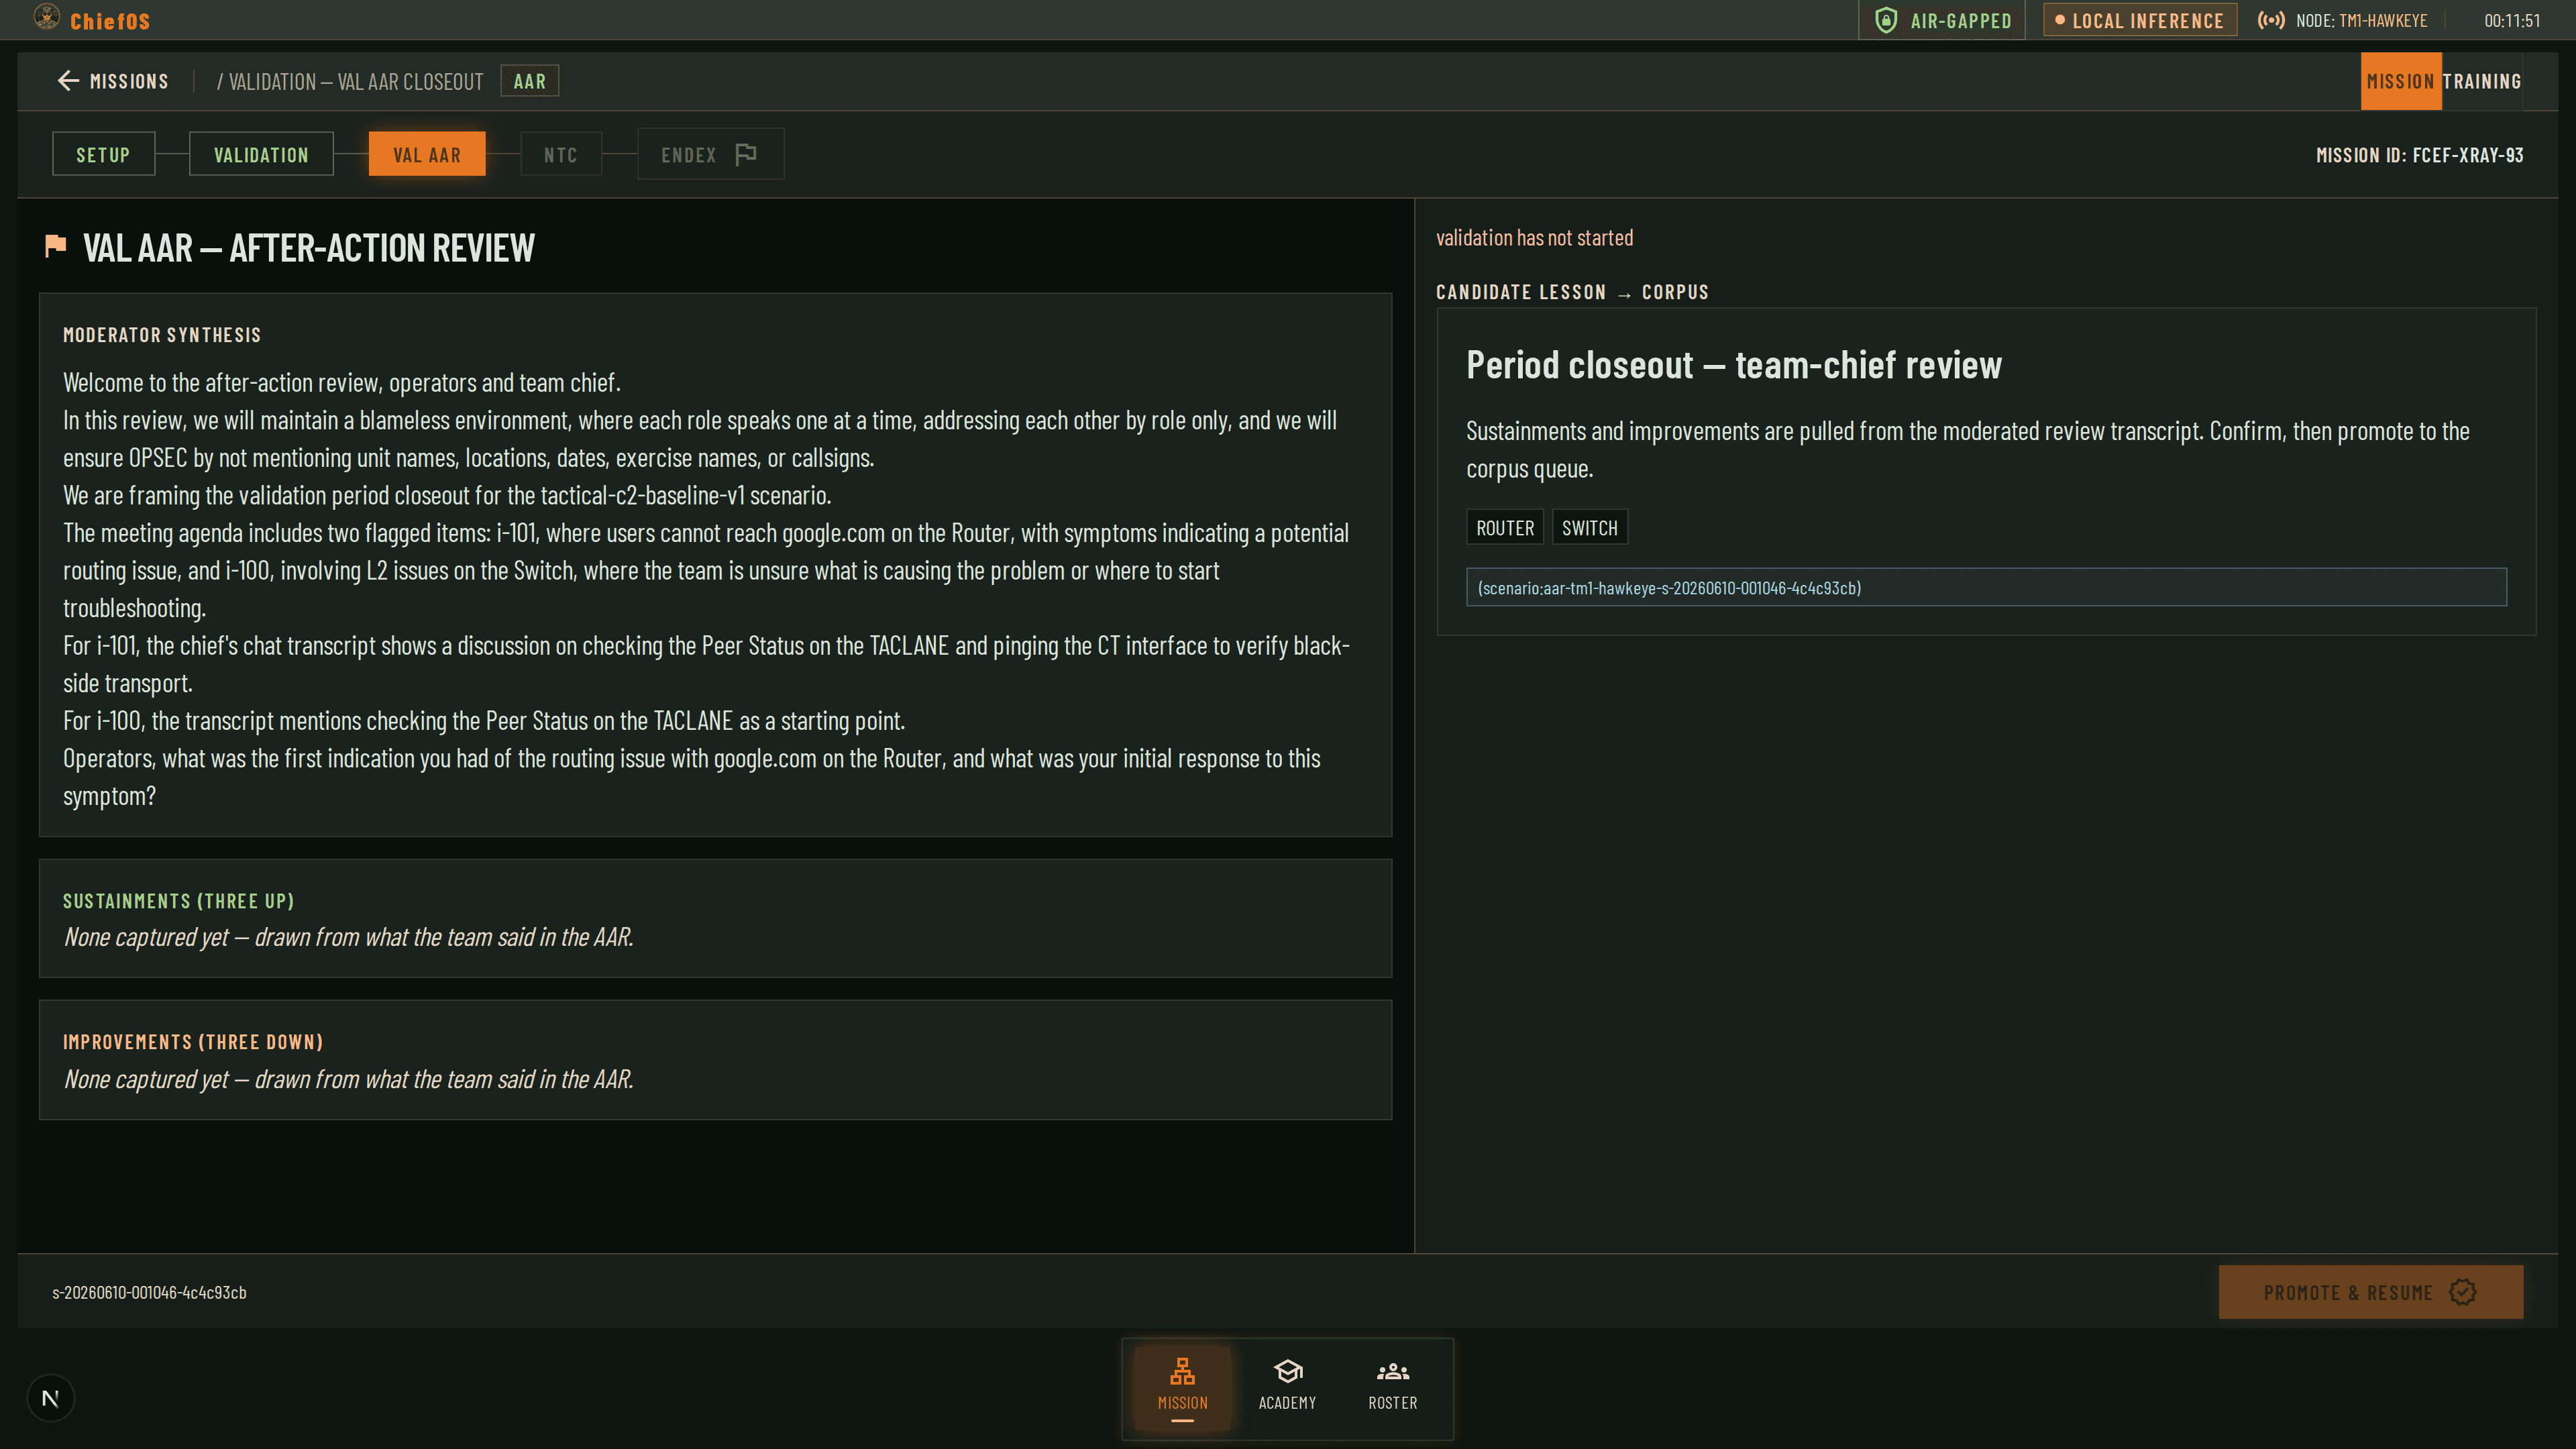The height and width of the screenshot is (1449, 2576).
Task: Click the AAR breadcrumb badge
Action: [529, 81]
